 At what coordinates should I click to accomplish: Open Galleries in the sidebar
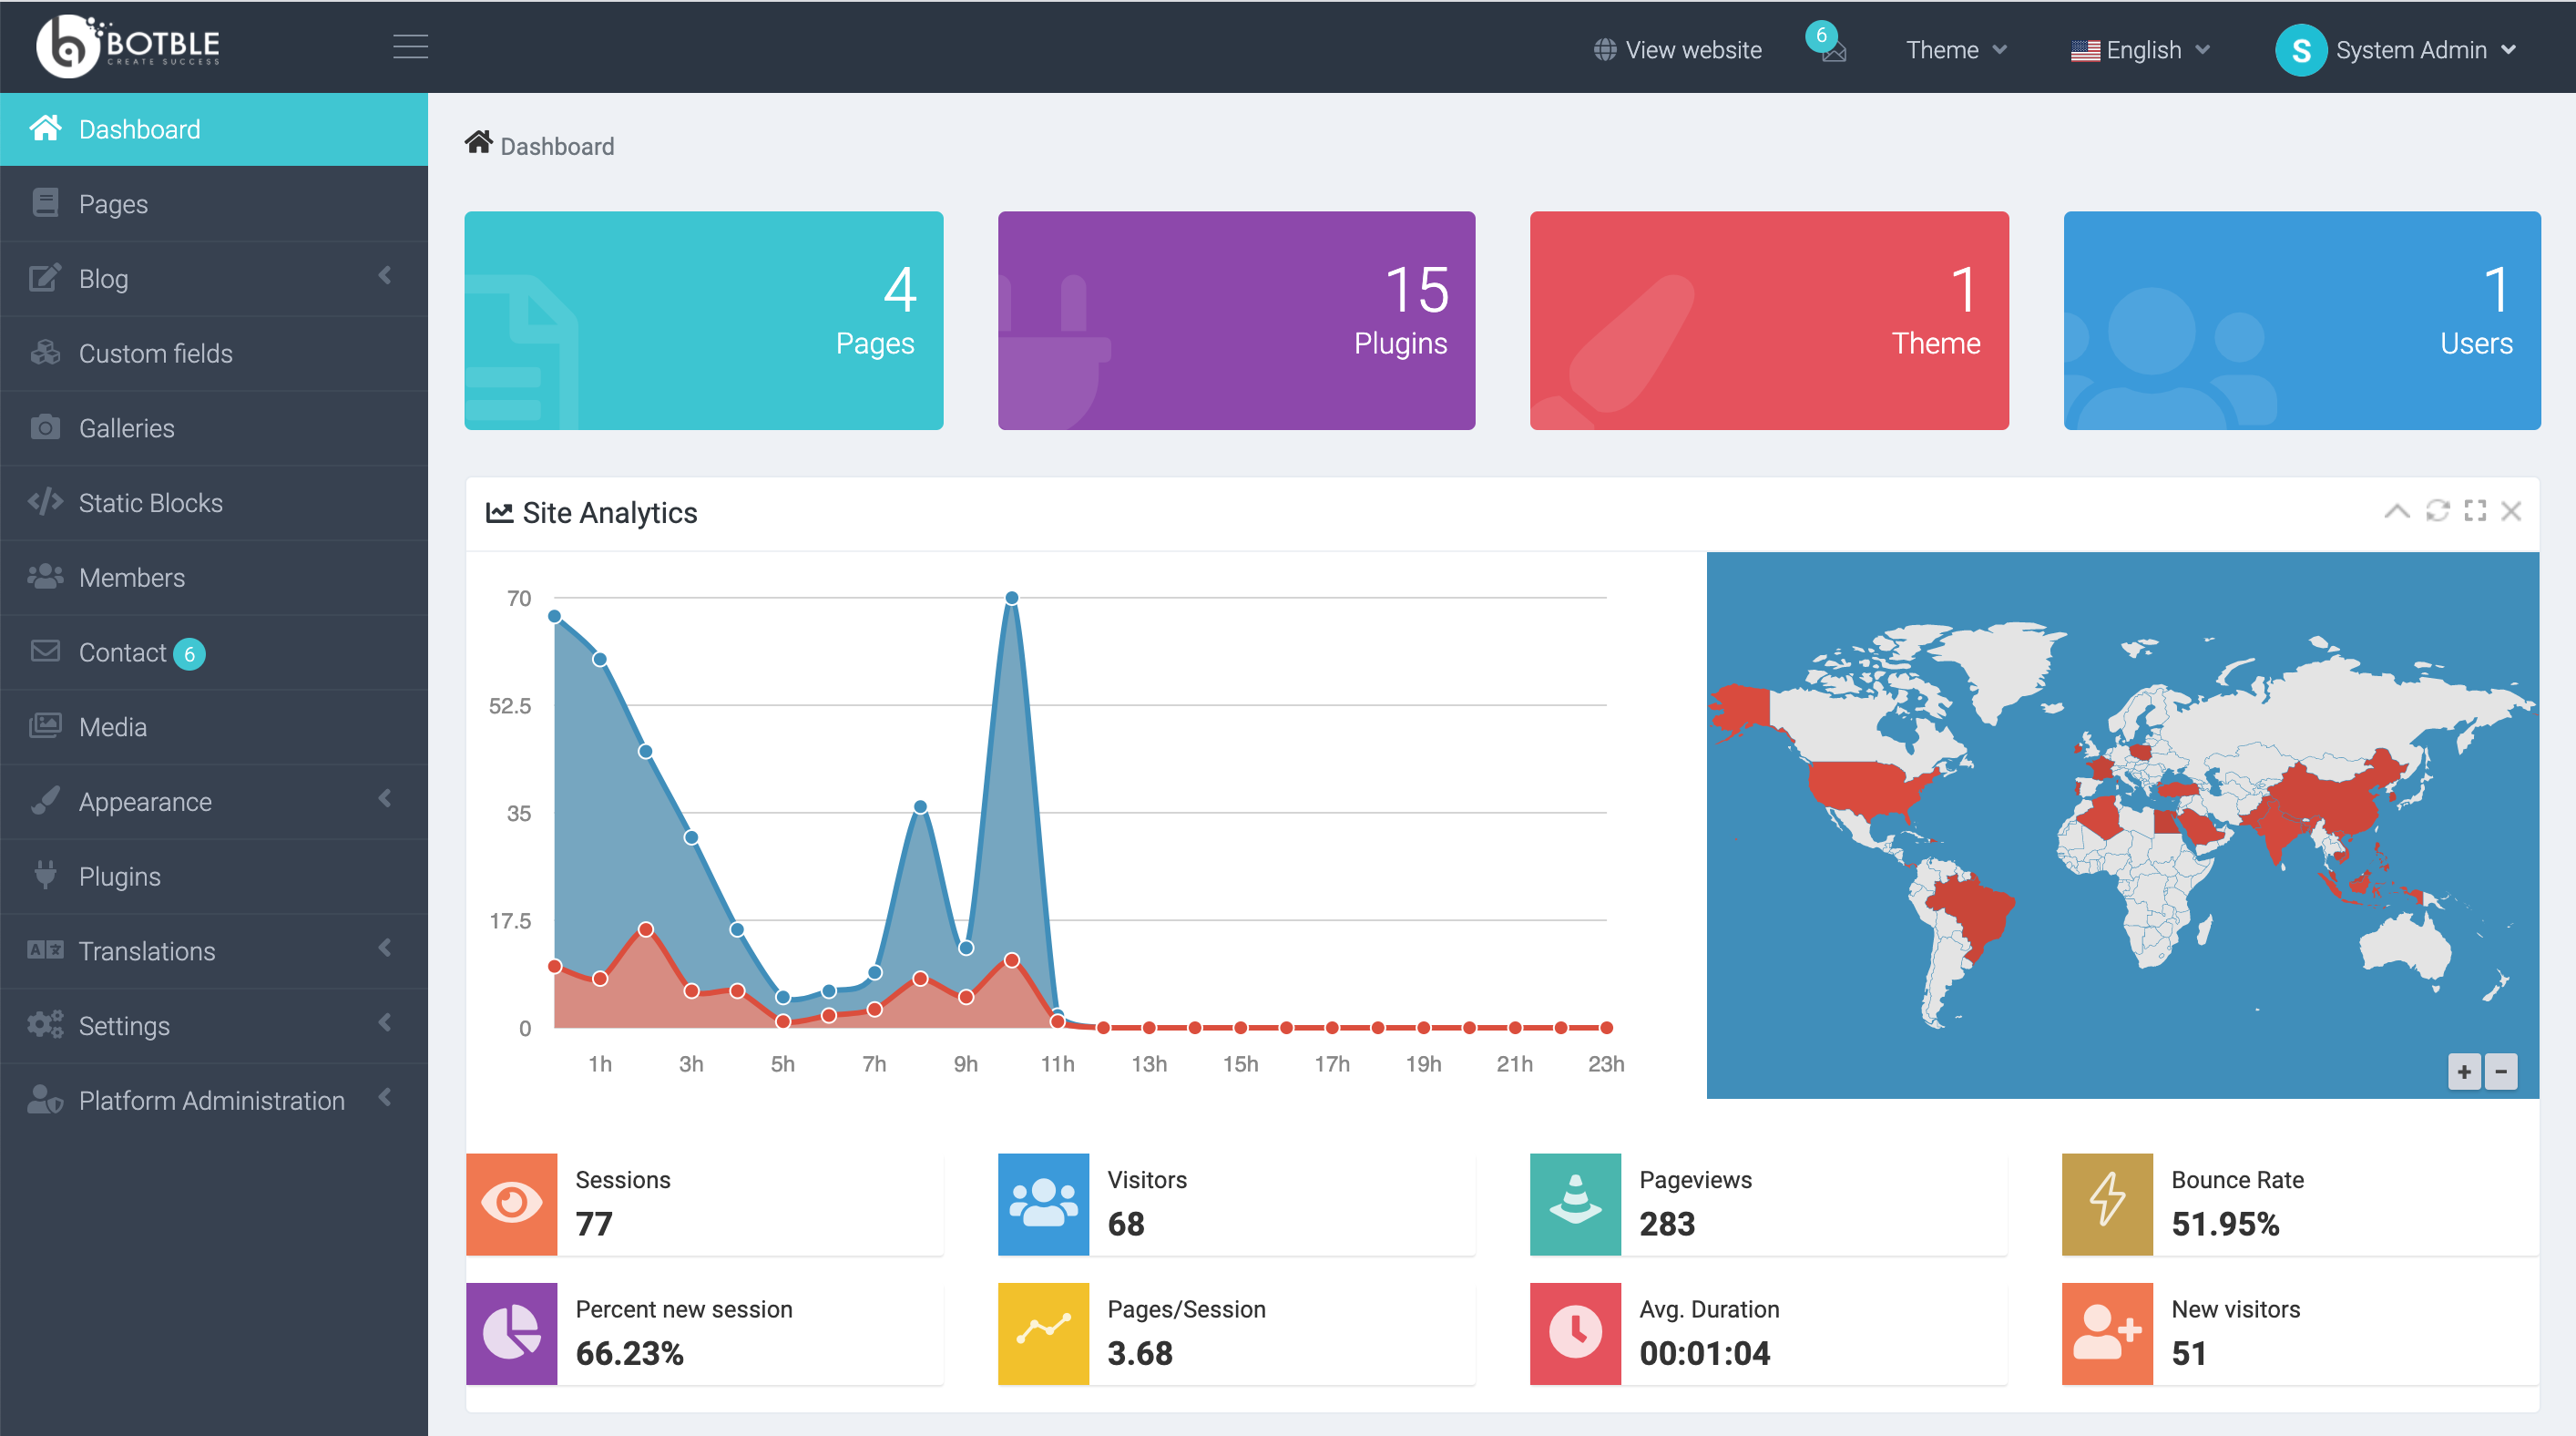click(x=214, y=428)
